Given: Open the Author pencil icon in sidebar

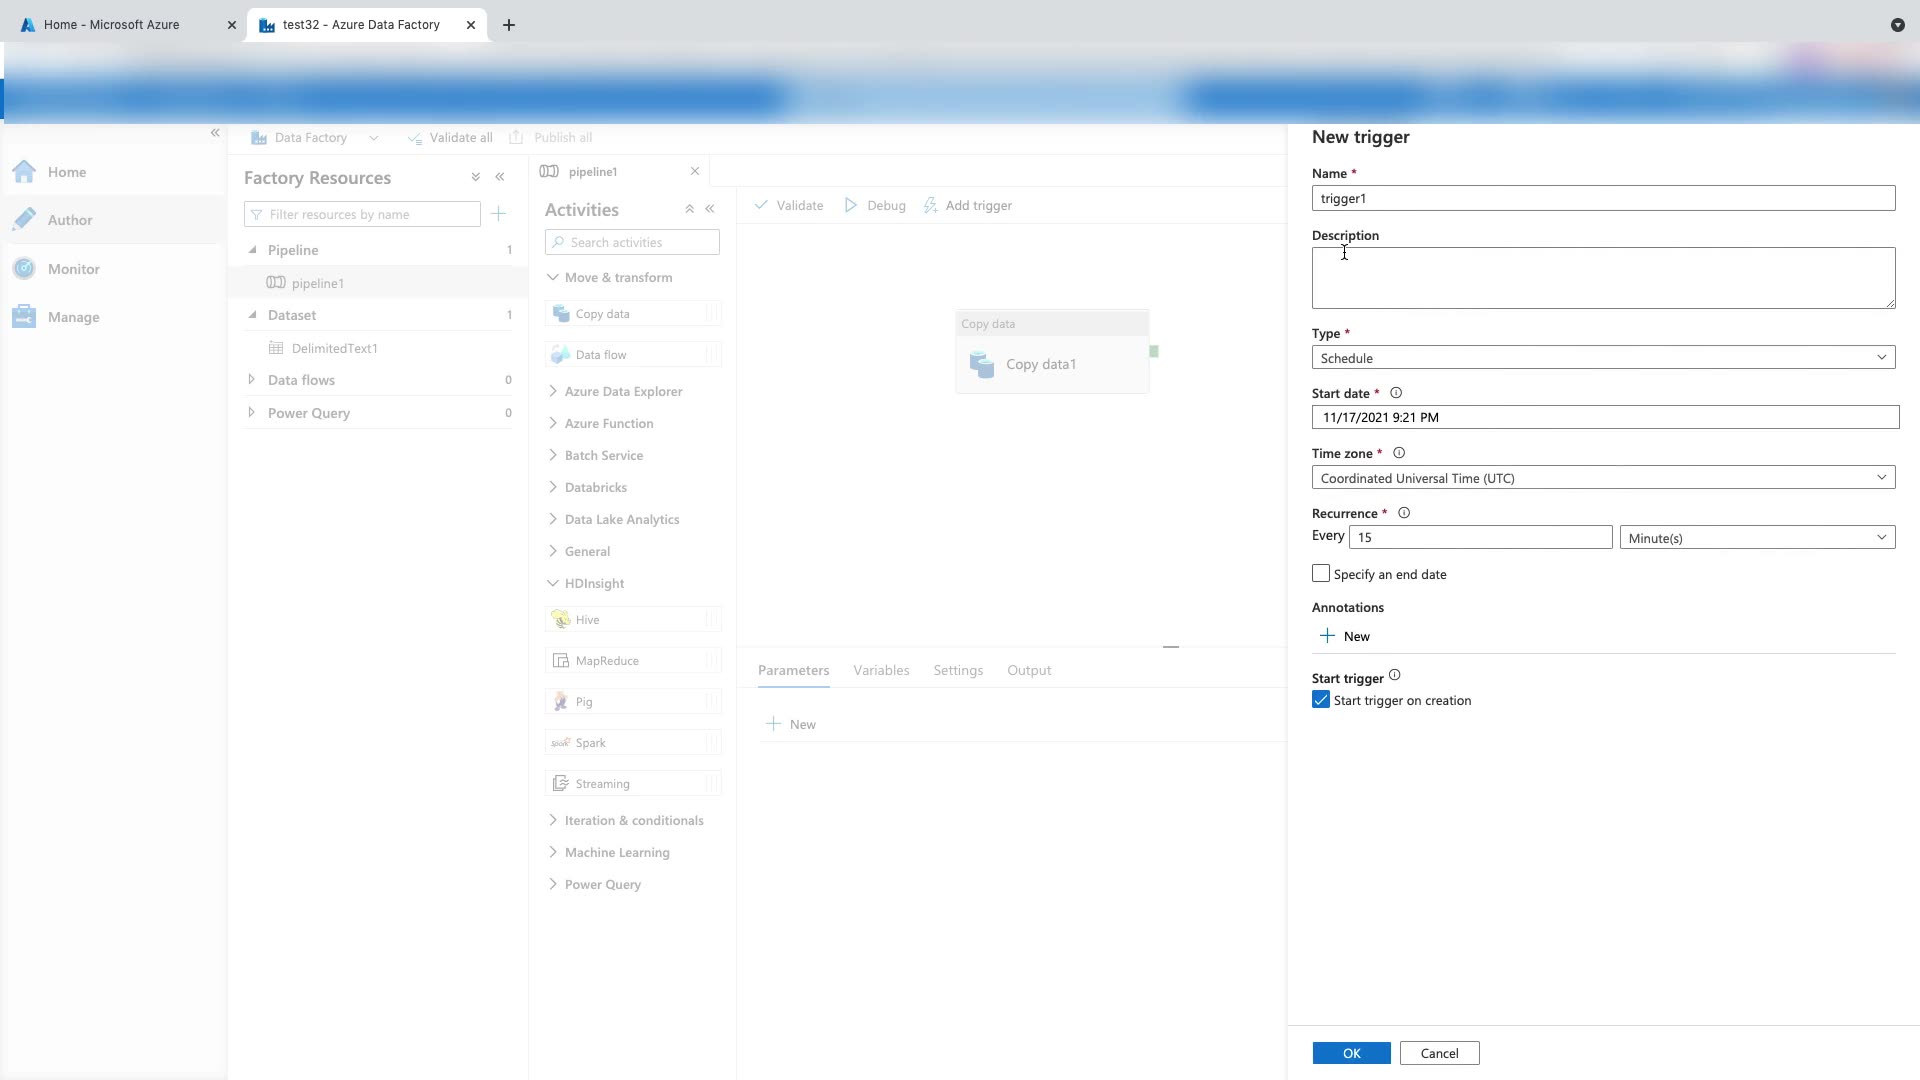Looking at the screenshot, I should coord(25,219).
